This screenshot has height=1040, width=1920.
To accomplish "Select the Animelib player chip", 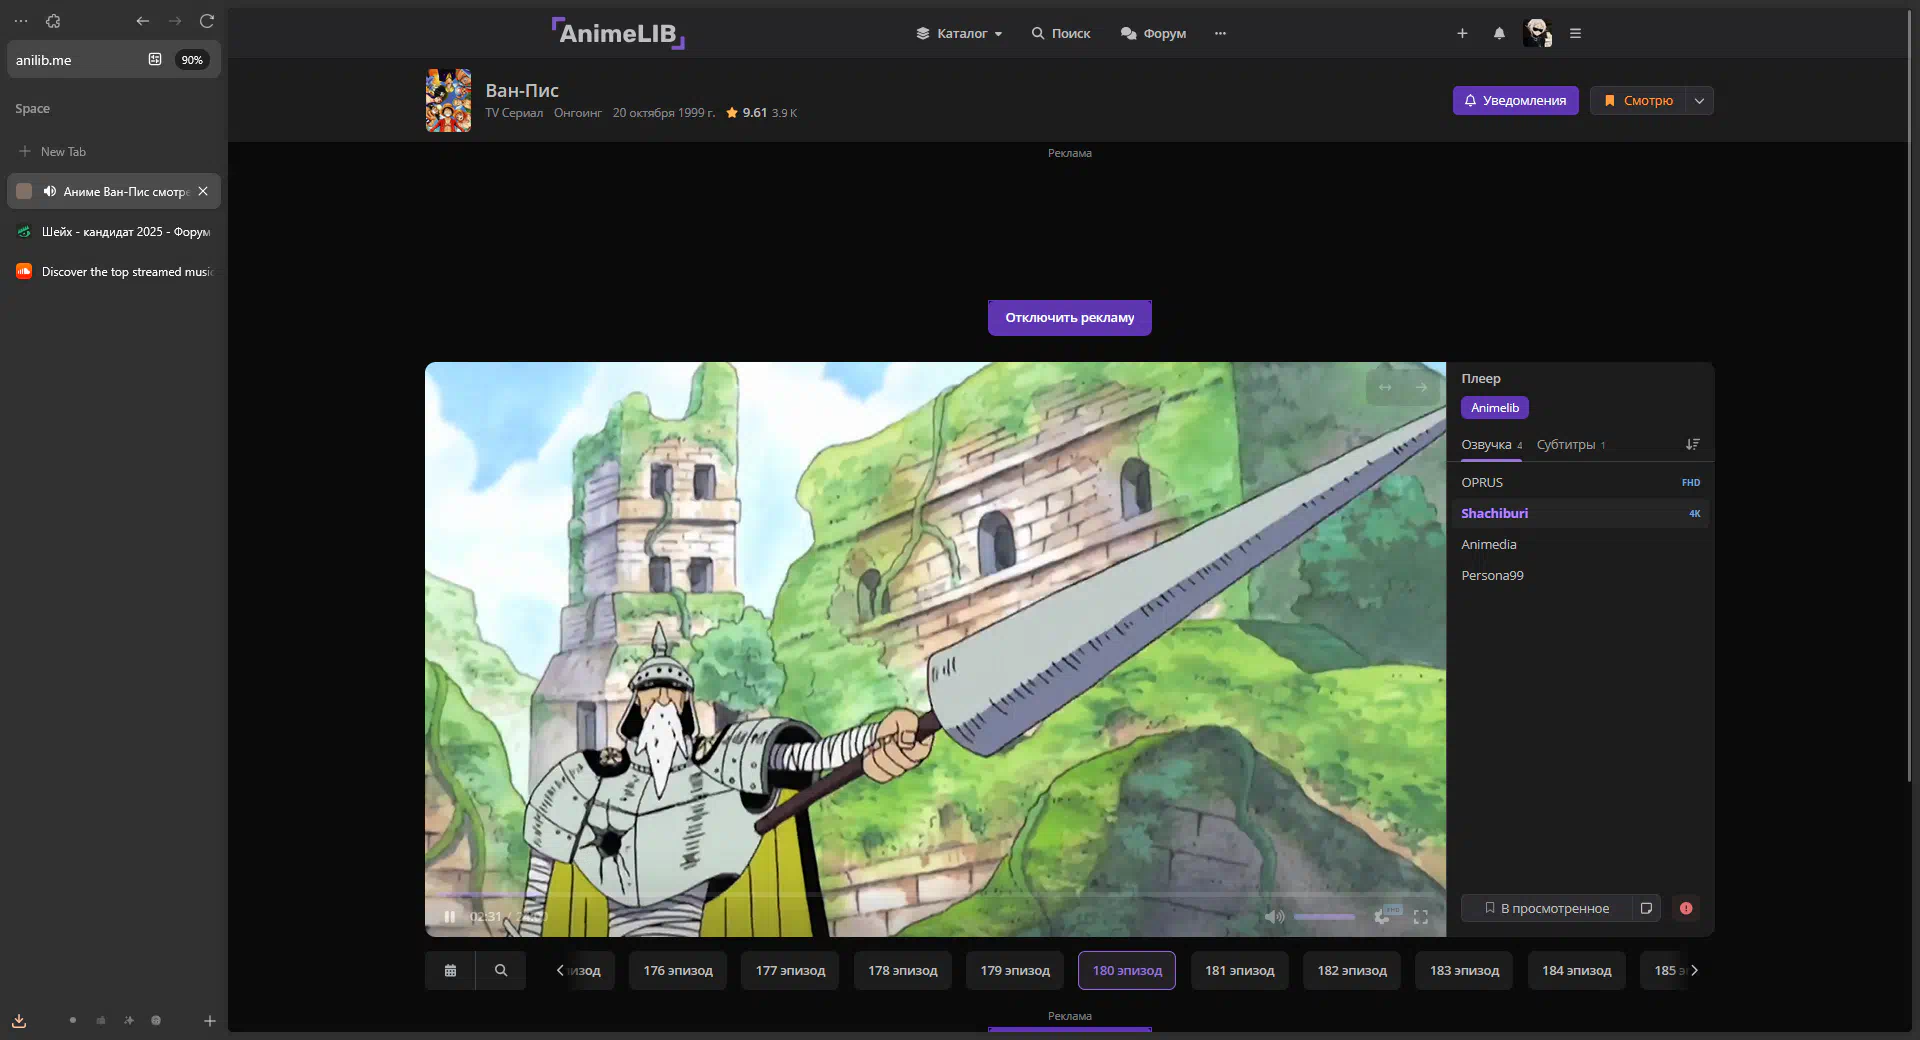I will click(1495, 407).
